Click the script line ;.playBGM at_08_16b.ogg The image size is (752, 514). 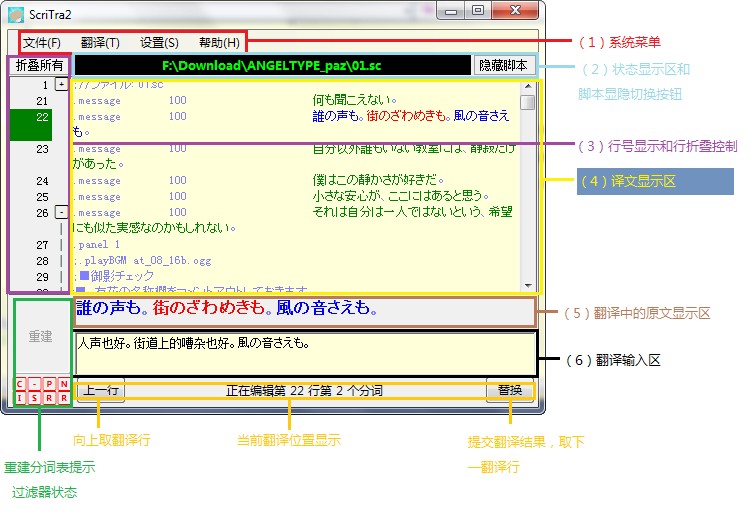tap(142, 260)
